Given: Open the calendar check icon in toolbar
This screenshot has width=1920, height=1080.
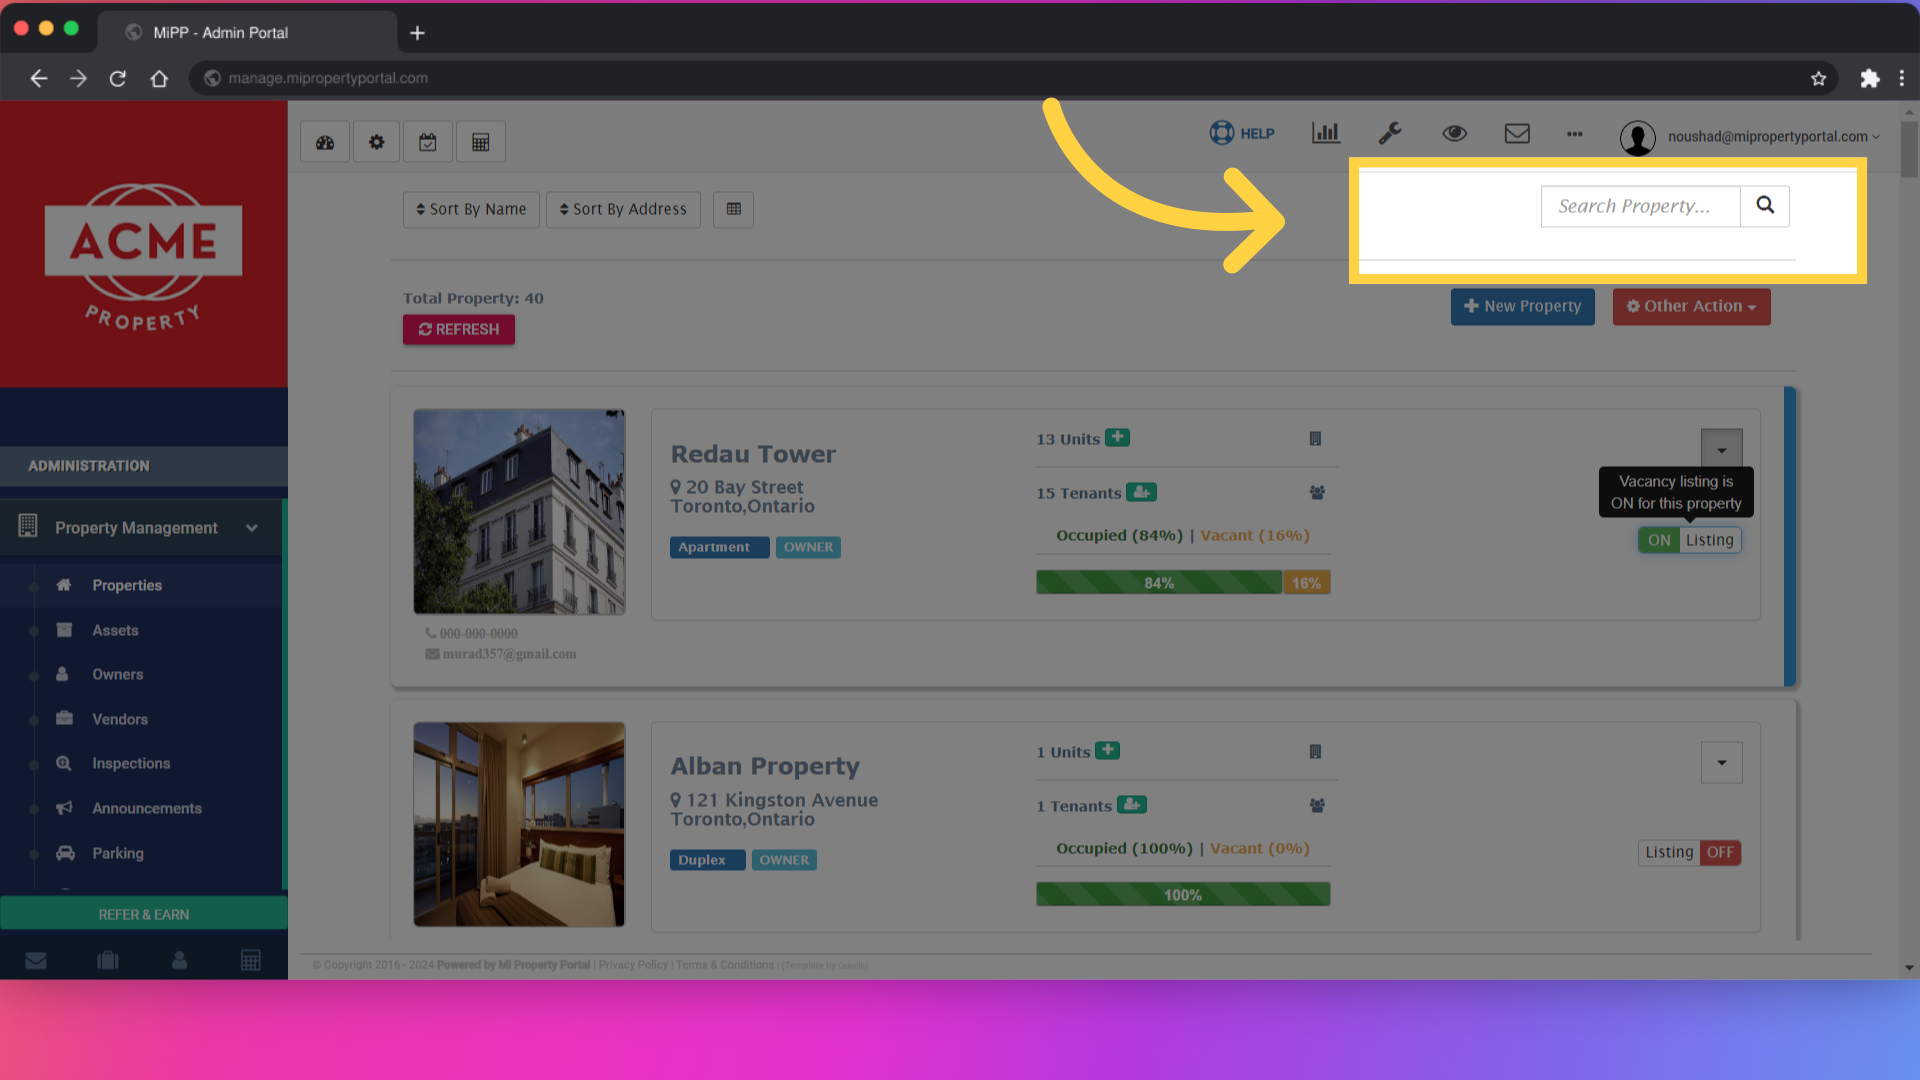Looking at the screenshot, I should click(x=428, y=142).
